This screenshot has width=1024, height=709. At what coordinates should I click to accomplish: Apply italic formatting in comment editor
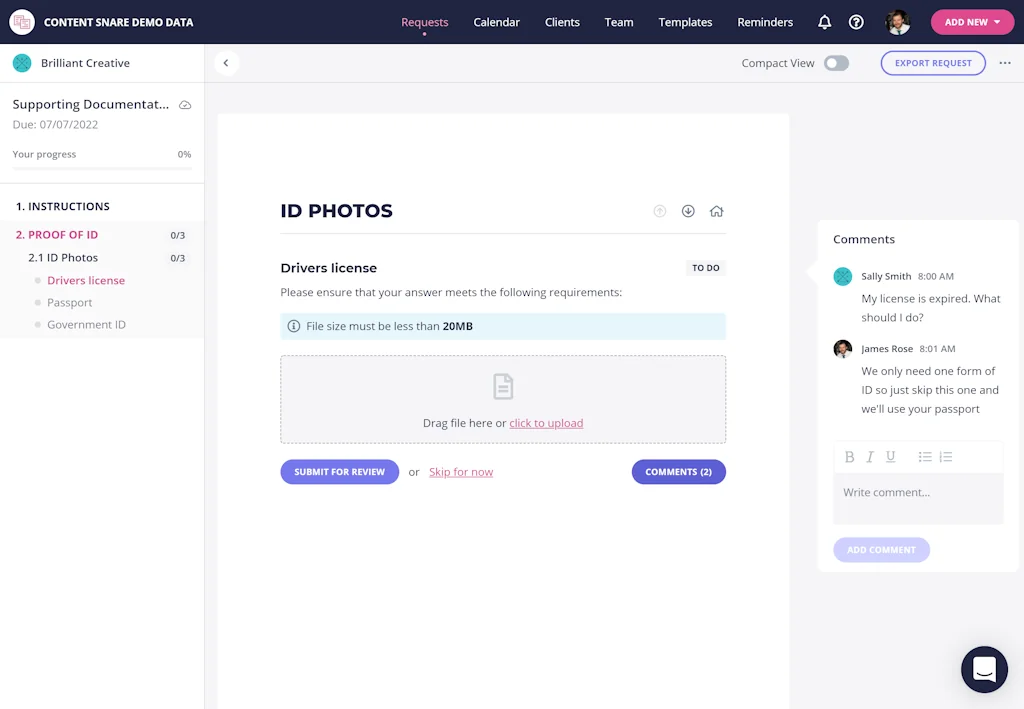click(870, 457)
